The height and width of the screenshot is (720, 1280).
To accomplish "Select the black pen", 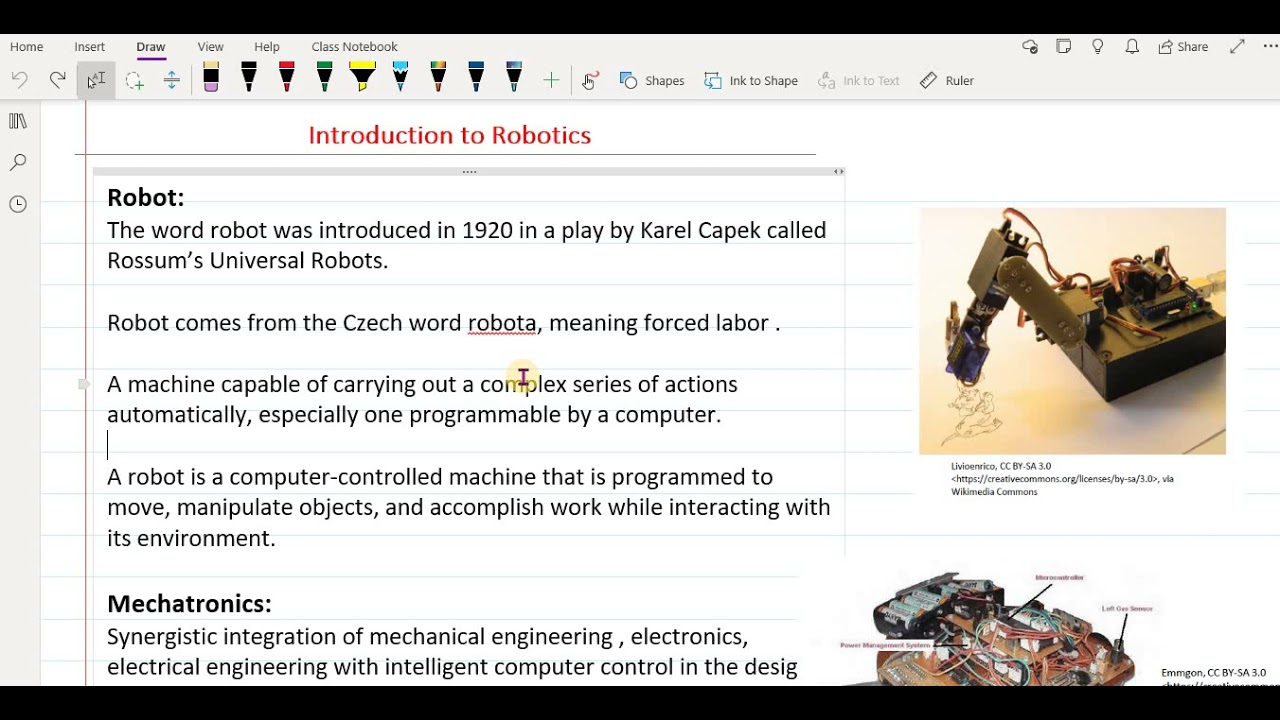I will pos(249,78).
